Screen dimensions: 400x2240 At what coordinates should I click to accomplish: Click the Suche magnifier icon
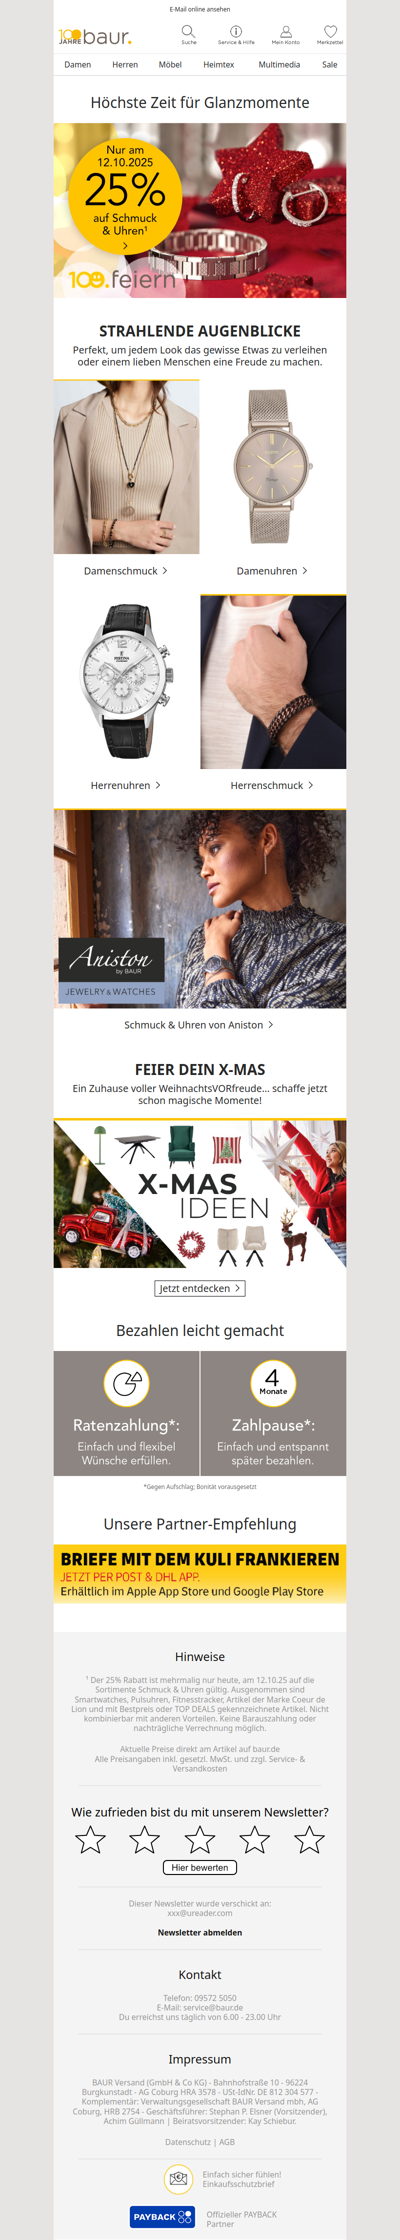pyautogui.click(x=188, y=32)
